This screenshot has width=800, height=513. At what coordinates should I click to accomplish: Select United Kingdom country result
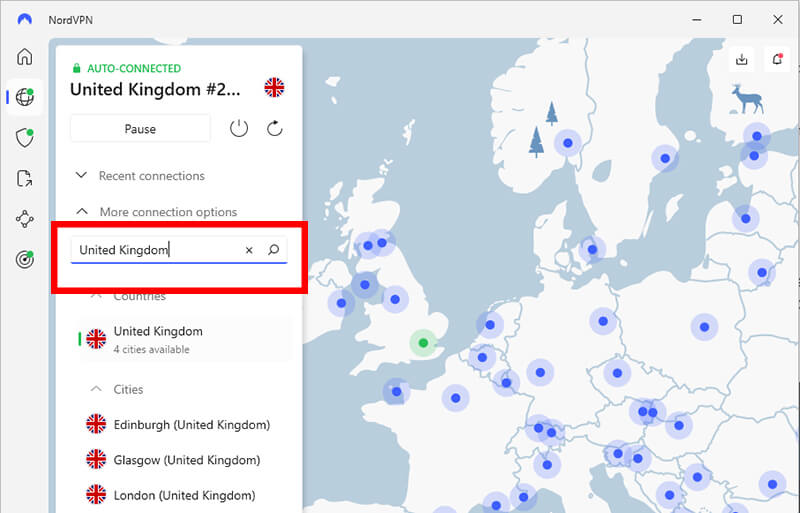pos(185,339)
